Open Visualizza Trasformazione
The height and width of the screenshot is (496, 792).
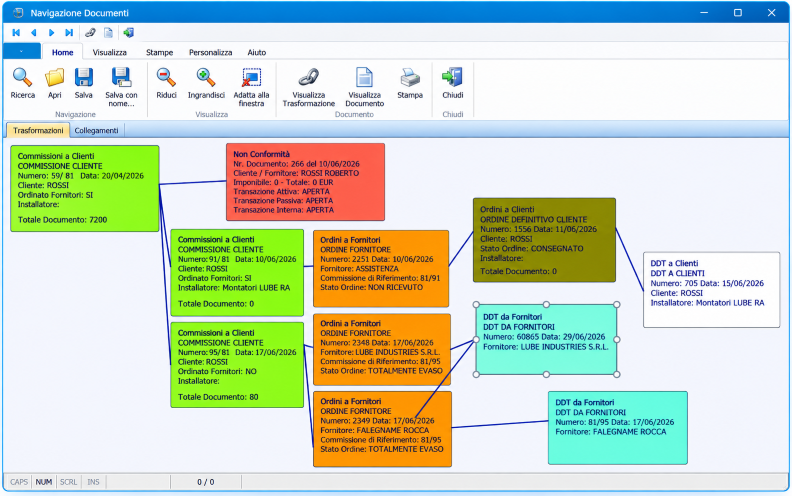[x=309, y=87]
